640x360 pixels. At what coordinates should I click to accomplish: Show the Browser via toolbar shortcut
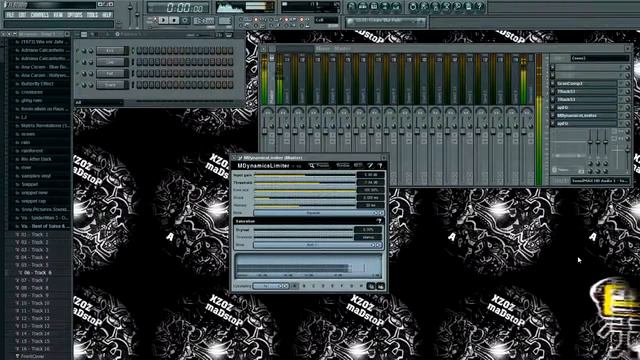click(384, 7)
